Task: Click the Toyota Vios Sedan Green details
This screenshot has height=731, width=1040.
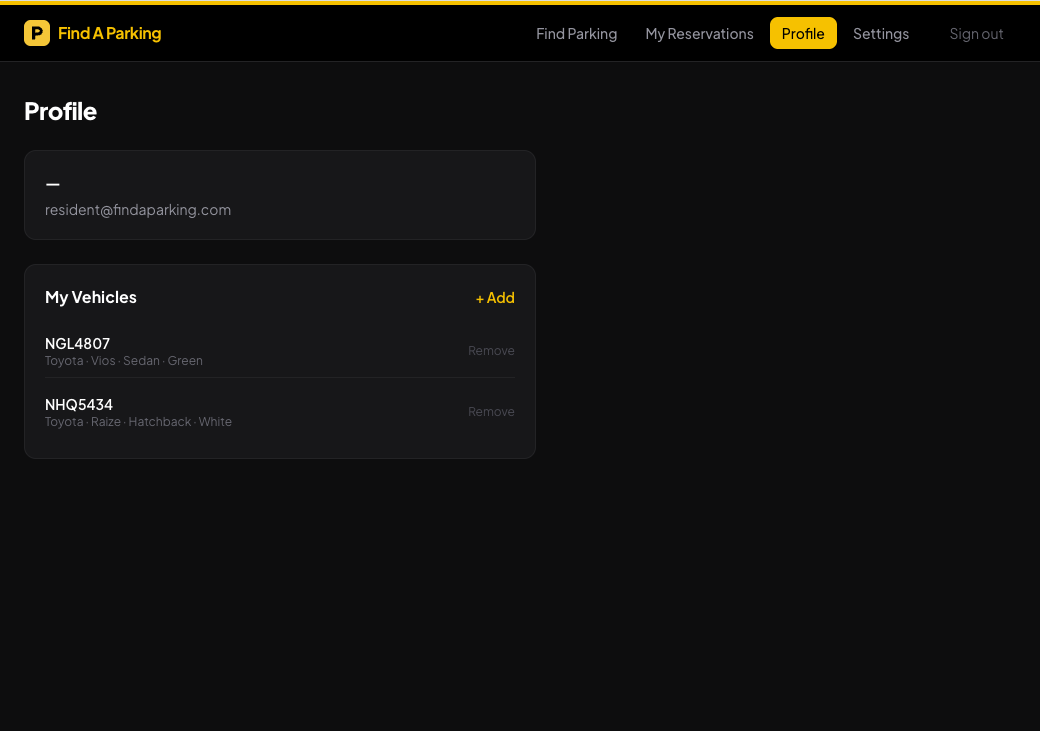Action: tap(124, 361)
